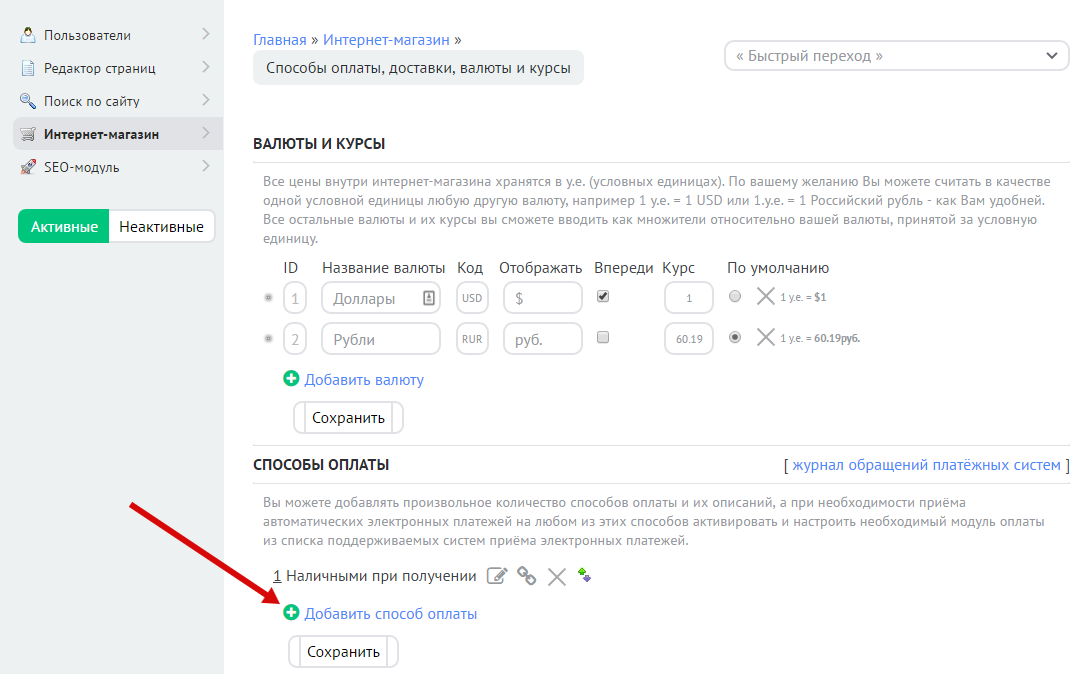Enable 'Впереди' checkbox for Рубли
Image resolution: width=1092 pixels, height=674 pixels.
click(603, 338)
